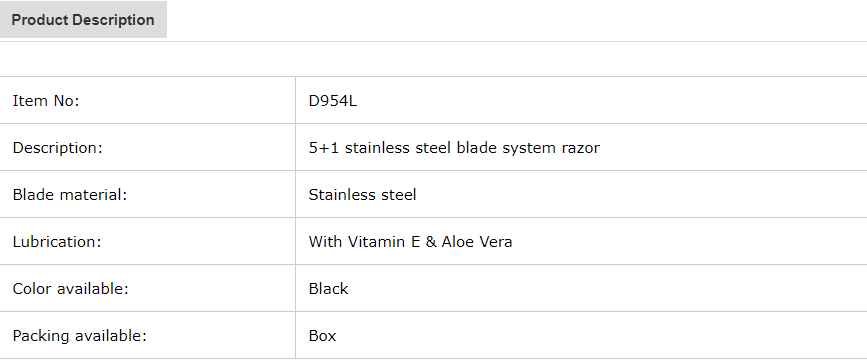Select the Box packing value
Screen dimensions: 867x360
coord(322,336)
